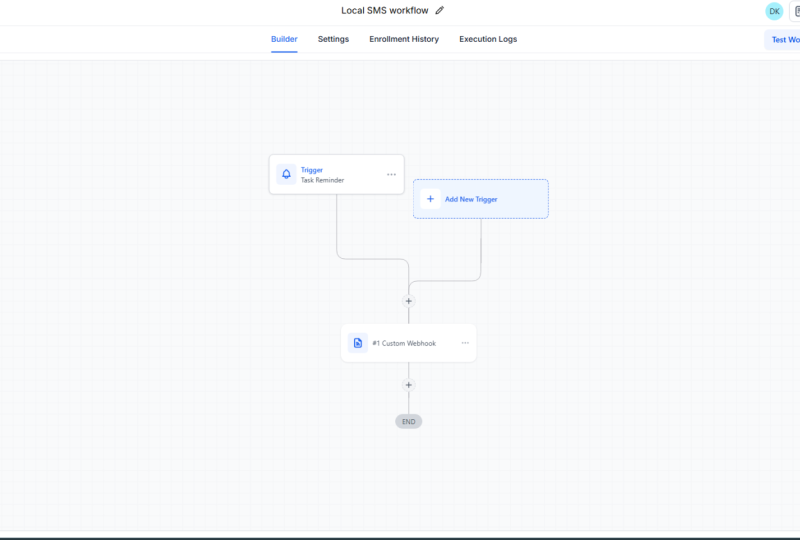
Task: Click the END node
Action: [409, 422]
